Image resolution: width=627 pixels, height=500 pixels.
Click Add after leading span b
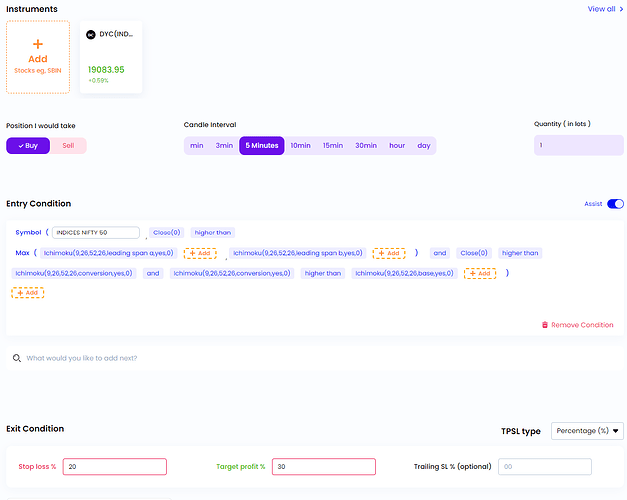(389, 253)
